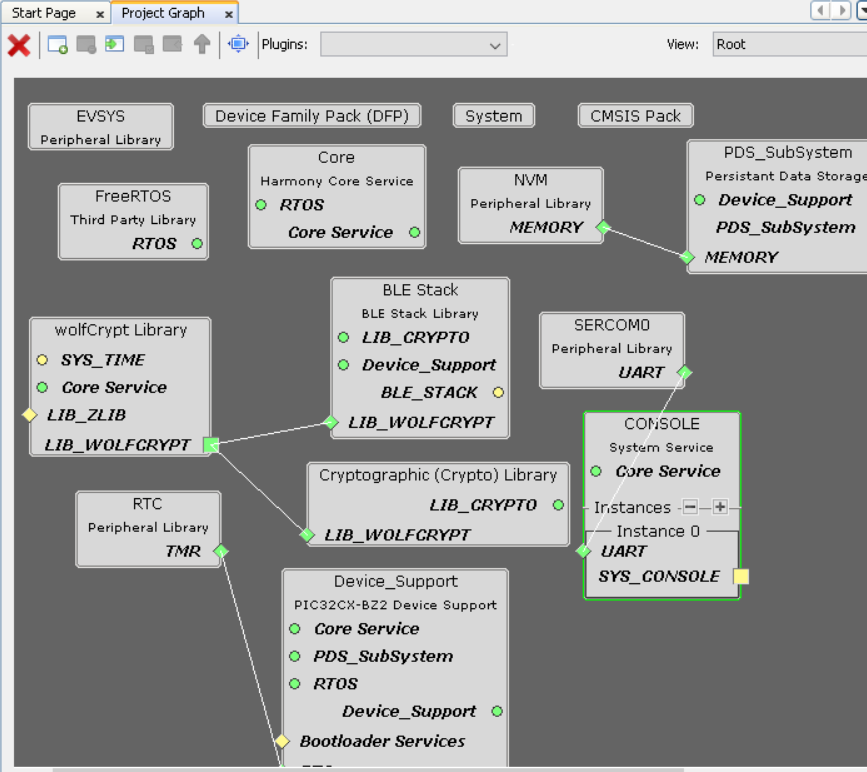Click the green RTOS dot on FreeRTOS
867x772 pixels.
pos(197,243)
